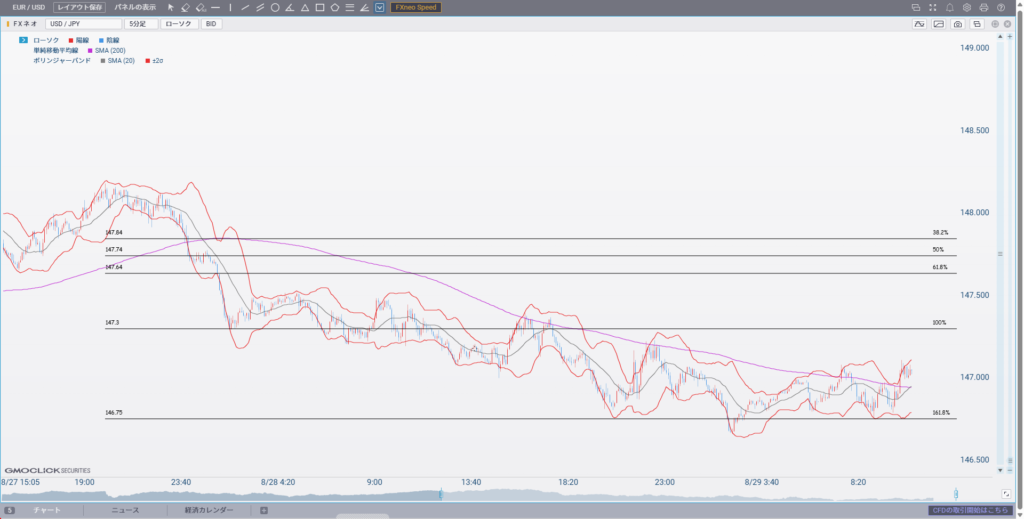
Task: Select the parallel channel lines tool
Action: click(x=260, y=8)
